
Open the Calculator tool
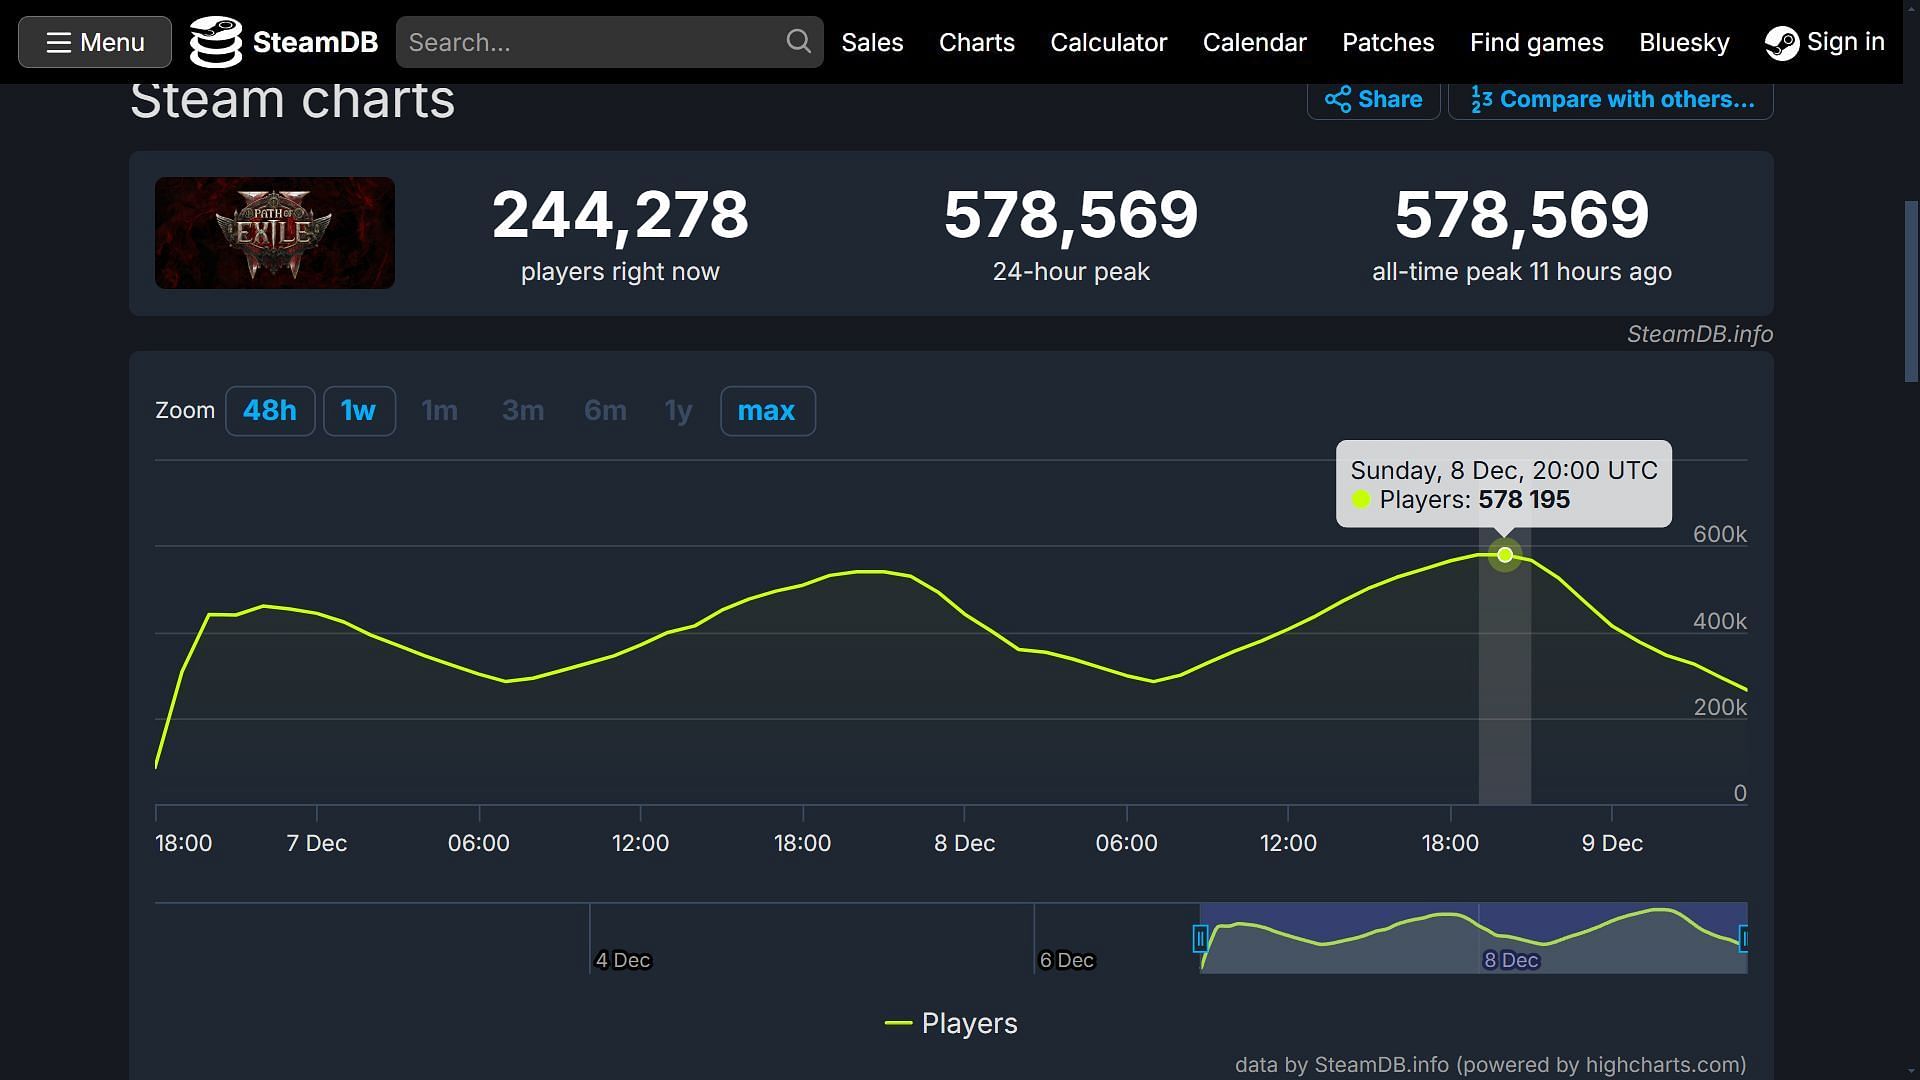click(1108, 42)
